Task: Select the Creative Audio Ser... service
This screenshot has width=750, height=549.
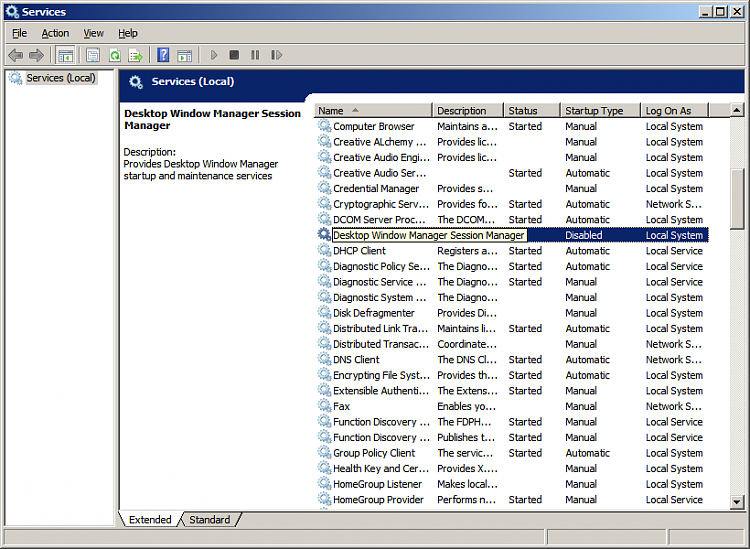Action: pos(512,173)
